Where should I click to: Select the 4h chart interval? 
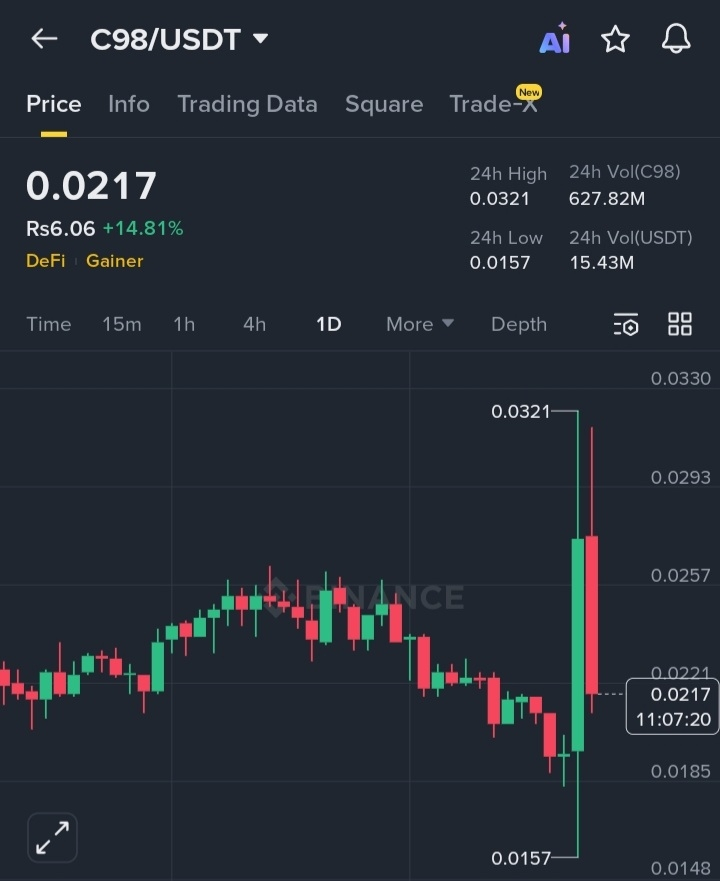click(x=254, y=324)
